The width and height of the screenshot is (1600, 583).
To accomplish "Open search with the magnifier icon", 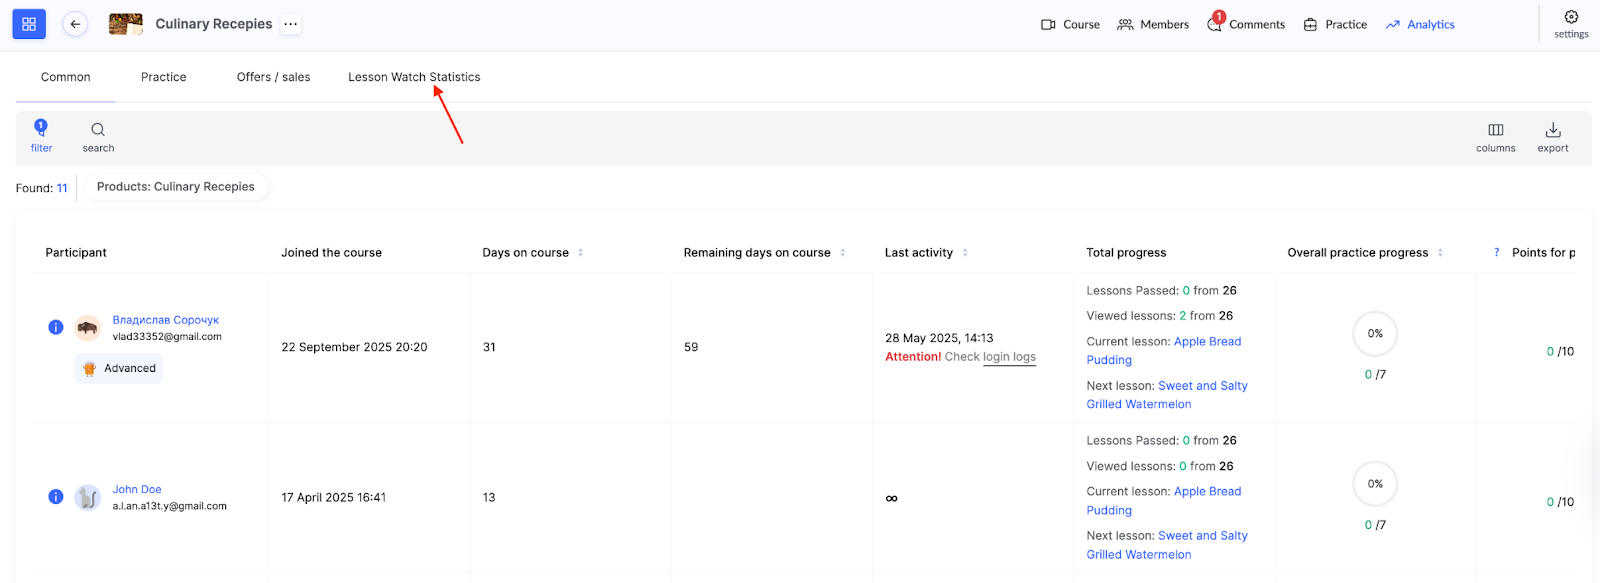I will pyautogui.click(x=98, y=130).
